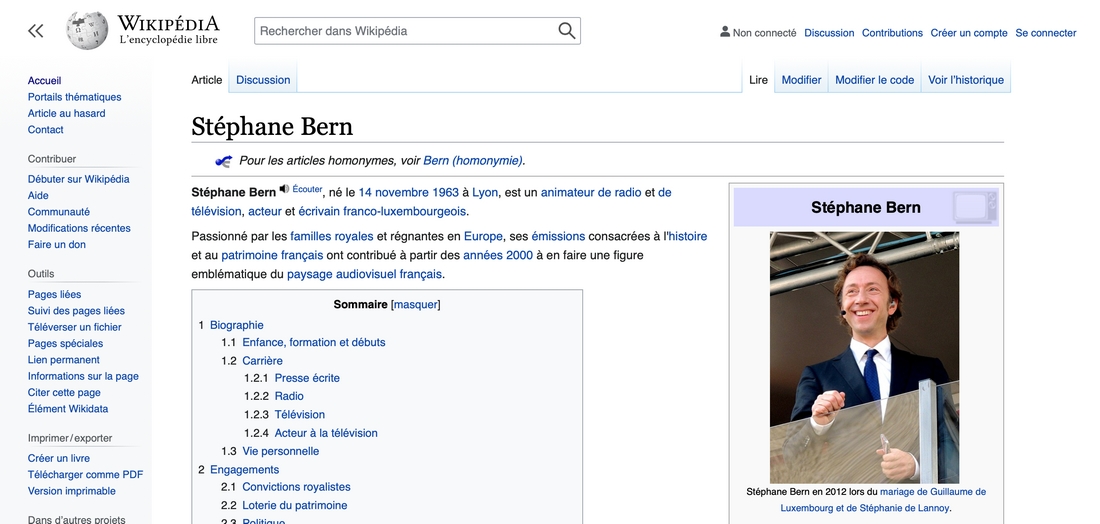Click Télécharger comme PDF

tap(86, 475)
